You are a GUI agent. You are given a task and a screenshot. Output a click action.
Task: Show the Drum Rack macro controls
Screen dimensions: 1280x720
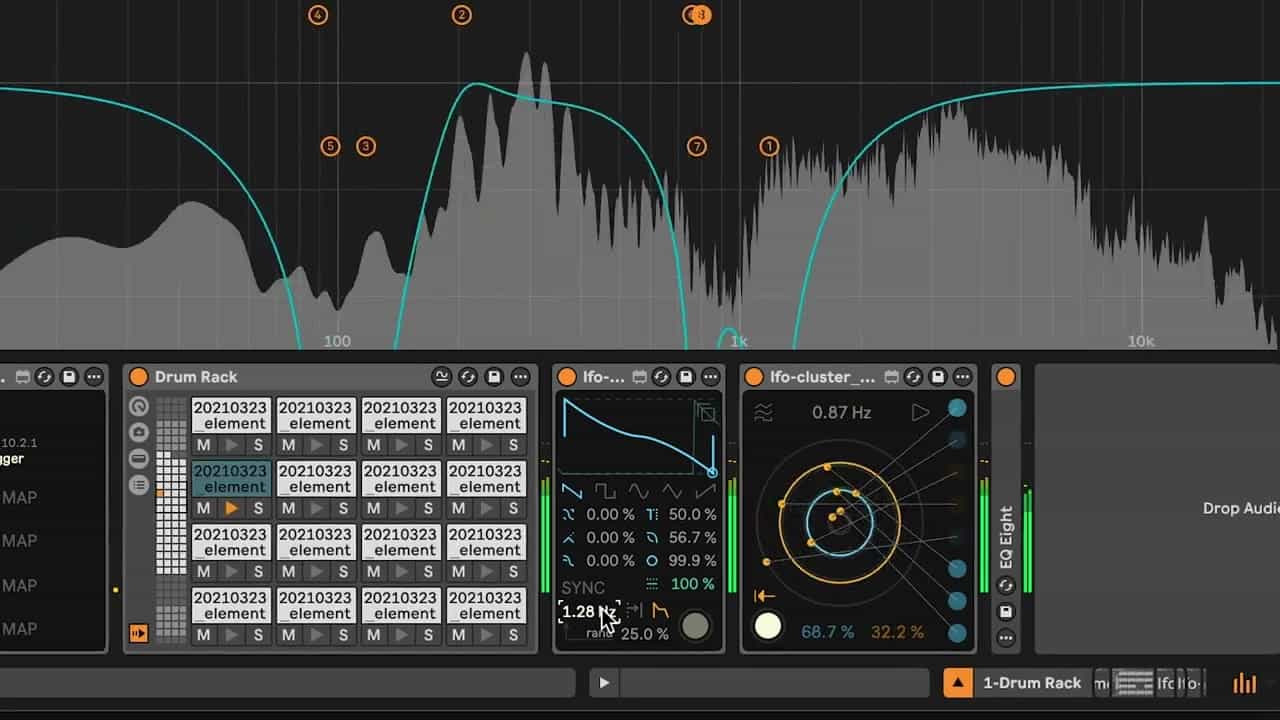[139, 407]
